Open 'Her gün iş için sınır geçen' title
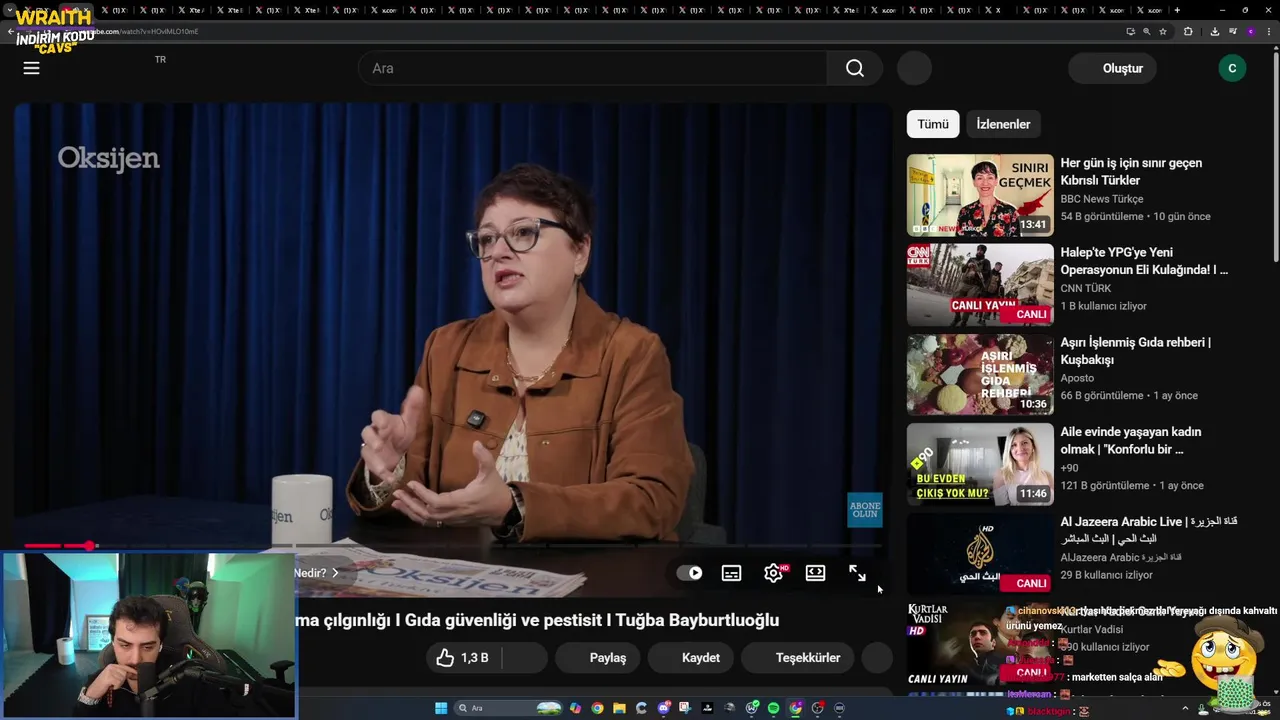 (x=1131, y=172)
